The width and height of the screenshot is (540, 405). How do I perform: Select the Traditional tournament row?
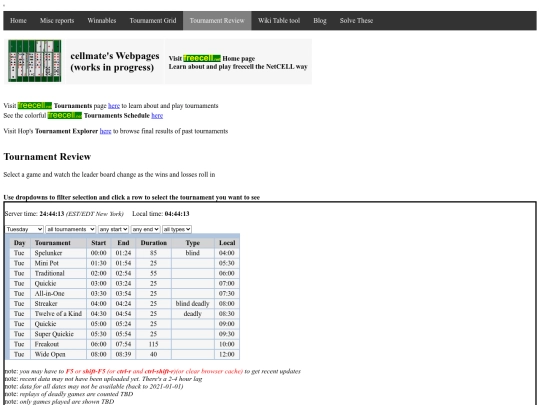(124, 273)
